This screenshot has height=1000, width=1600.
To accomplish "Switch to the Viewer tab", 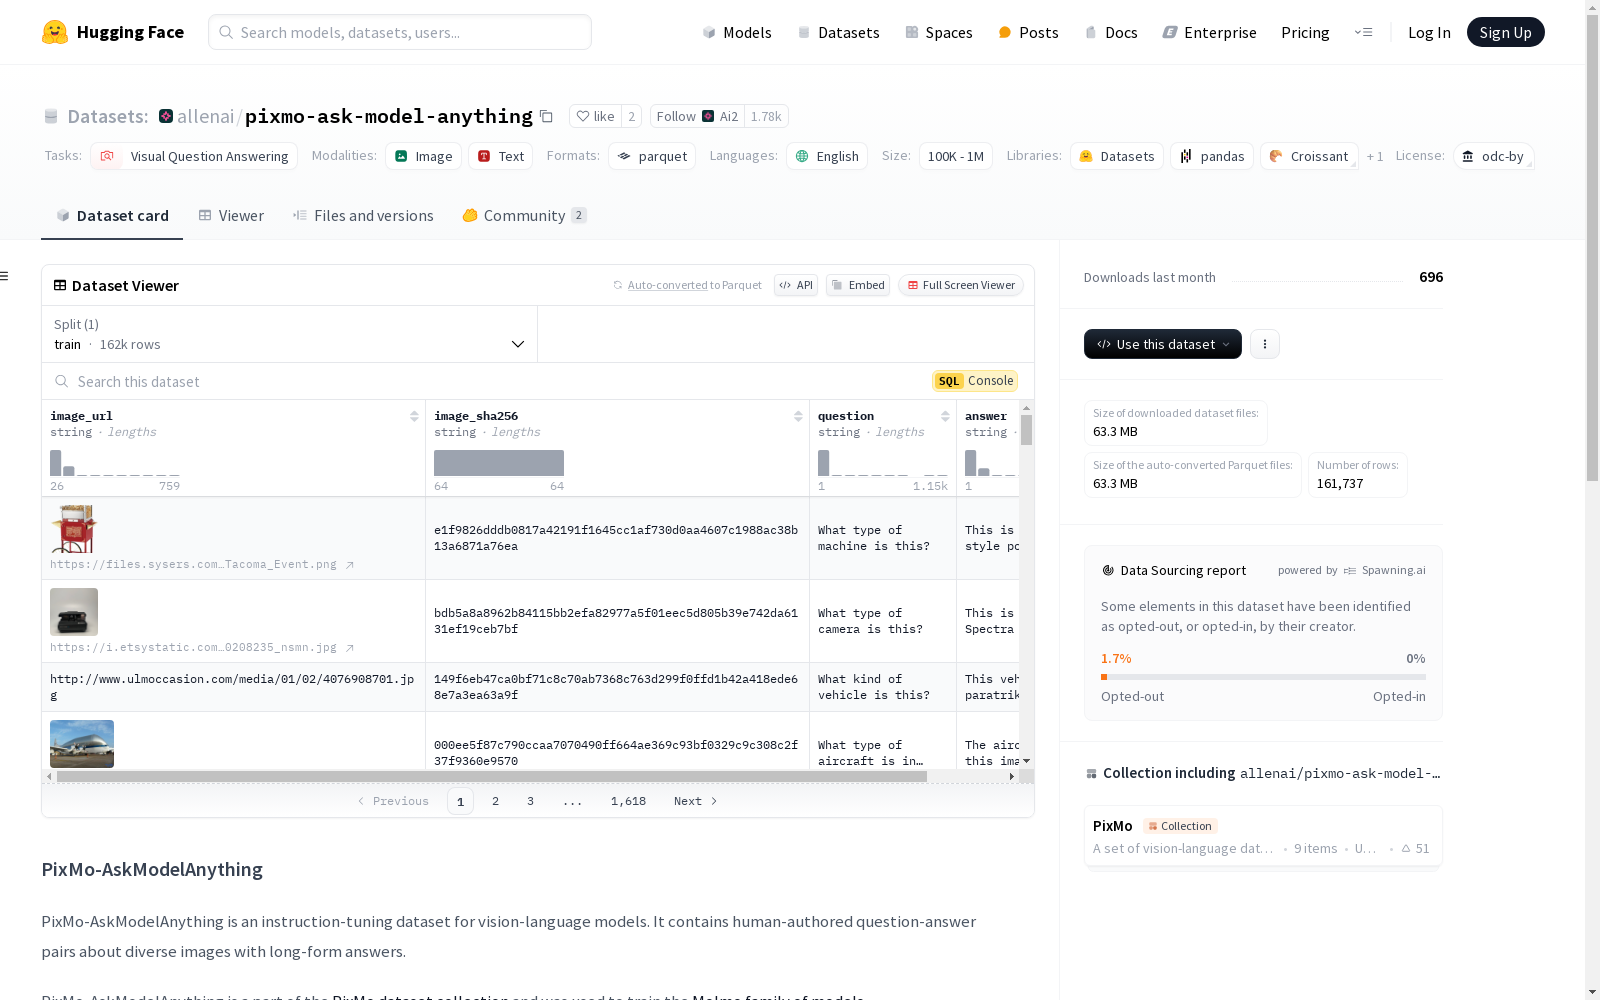I will pos(231,216).
